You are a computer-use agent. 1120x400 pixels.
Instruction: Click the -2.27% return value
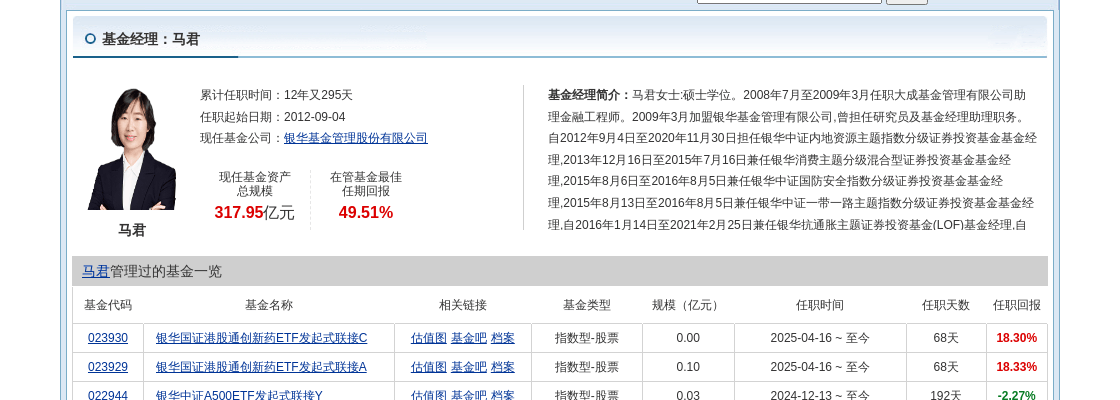tap(1016, 394)
